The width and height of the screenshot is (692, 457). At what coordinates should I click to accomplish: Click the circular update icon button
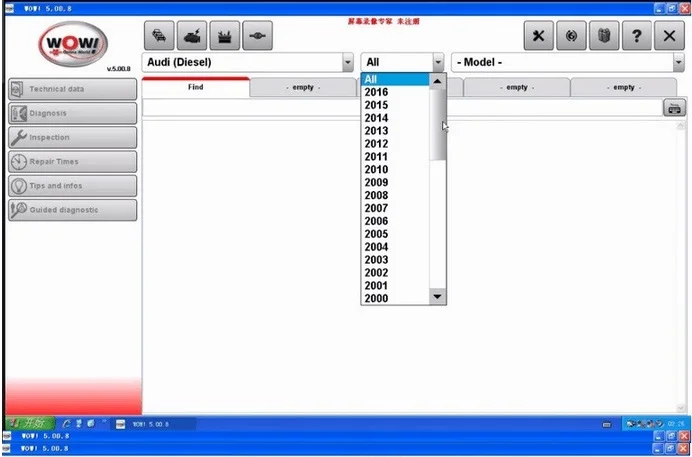(x=572, y=36)
